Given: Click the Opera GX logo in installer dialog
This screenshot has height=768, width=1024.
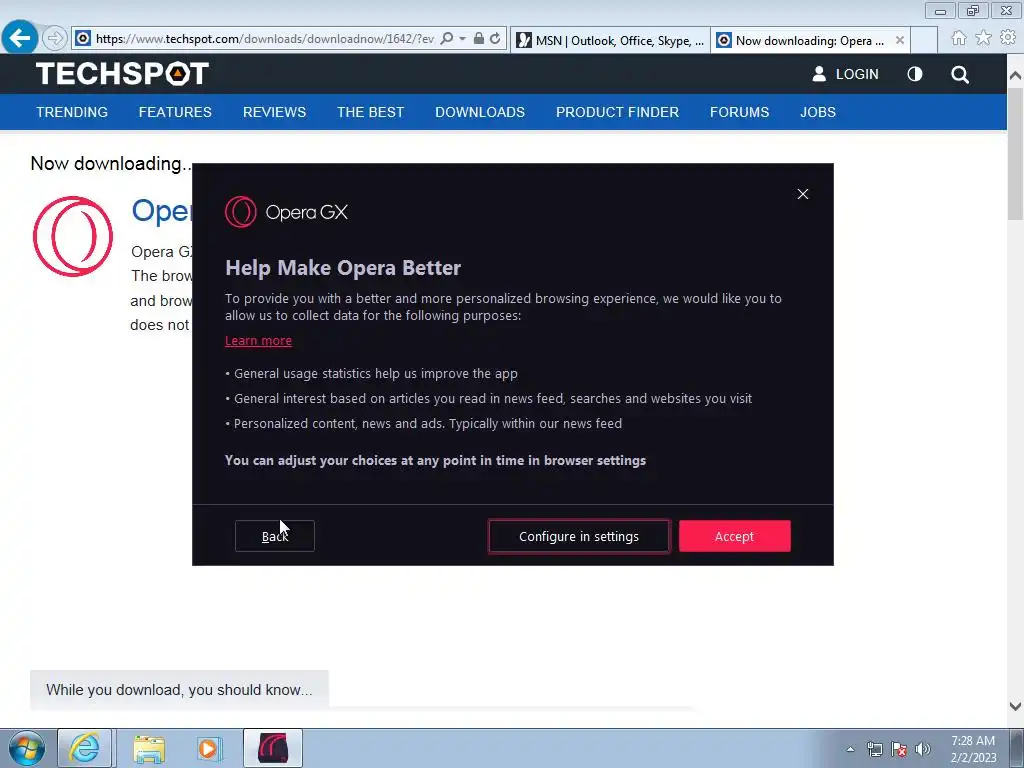Looking at the screenshot, I should 286,212.
